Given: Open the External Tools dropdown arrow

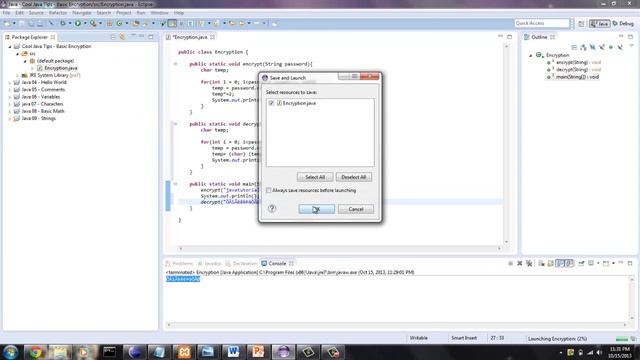Looking at the screenshot, I should tap(100, 24).
